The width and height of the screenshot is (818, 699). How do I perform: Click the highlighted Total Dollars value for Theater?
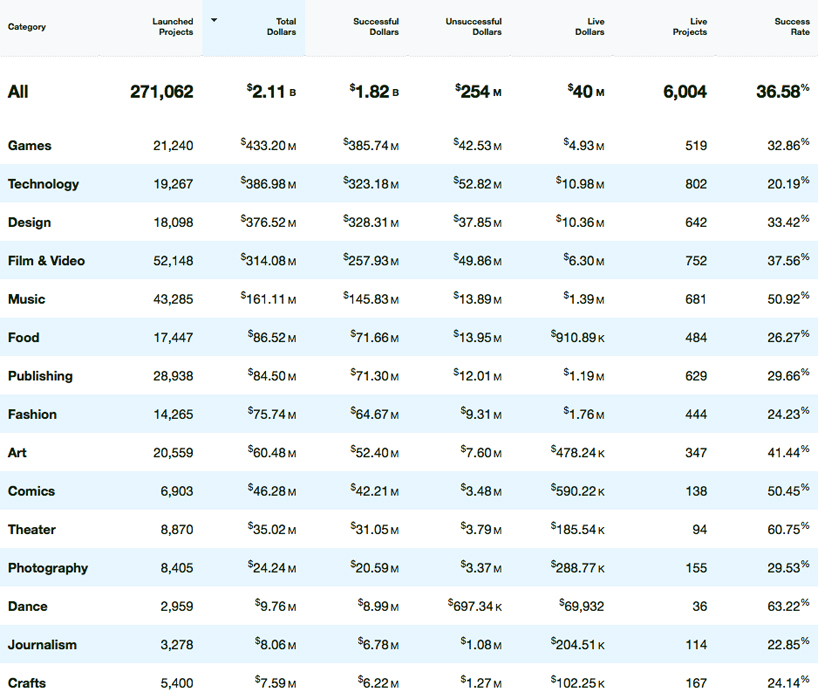(x=269, y=529)
